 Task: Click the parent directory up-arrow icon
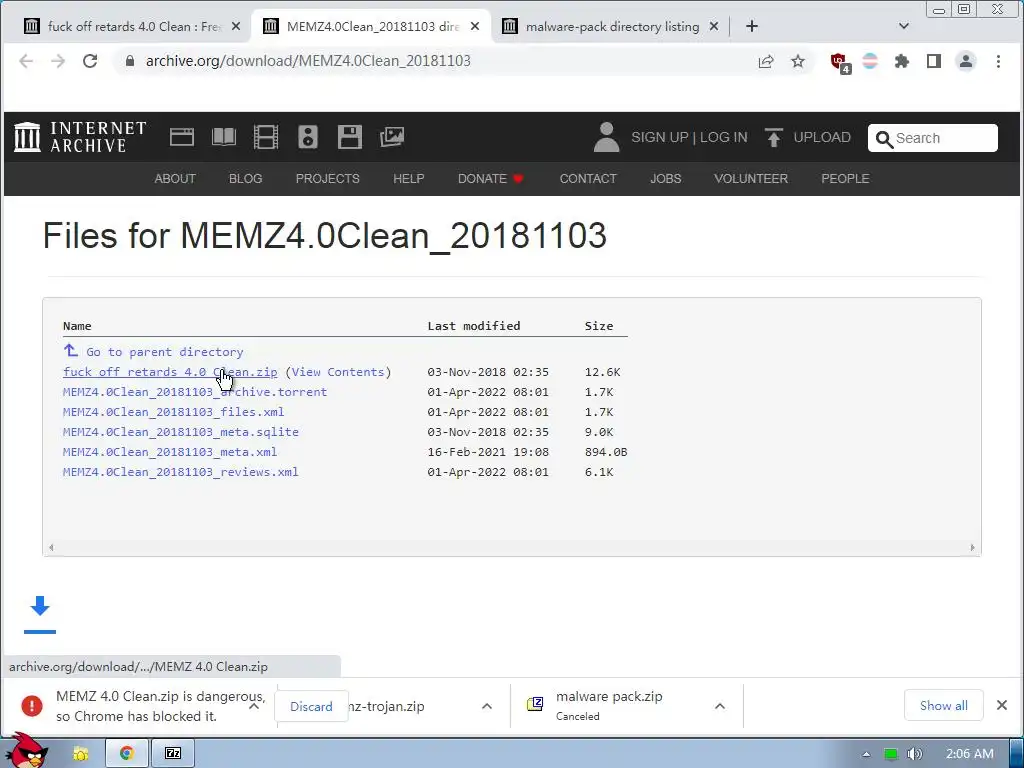click(71, 351)
